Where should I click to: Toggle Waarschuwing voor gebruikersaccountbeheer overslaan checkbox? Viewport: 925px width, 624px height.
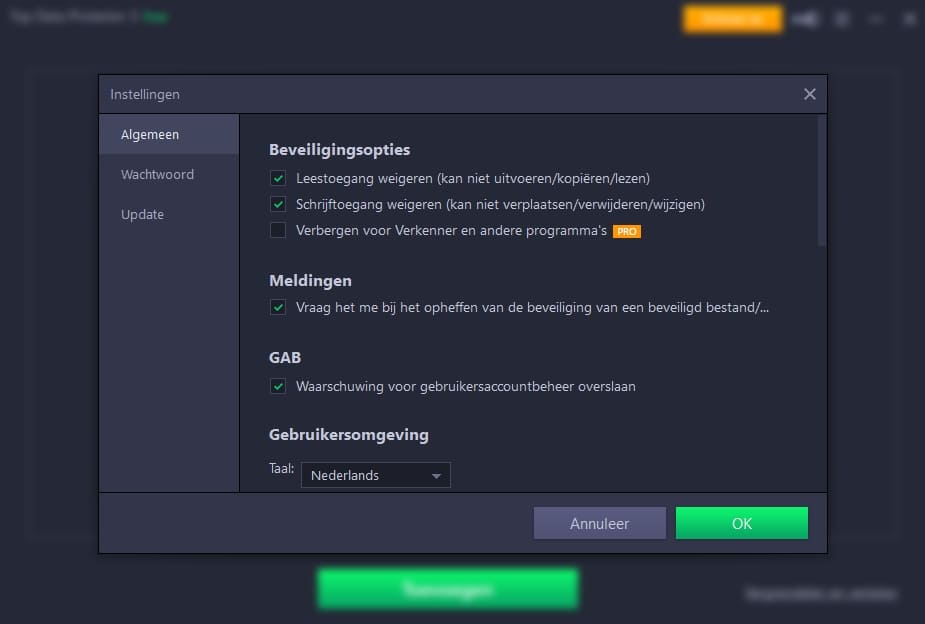click(278, 386)
